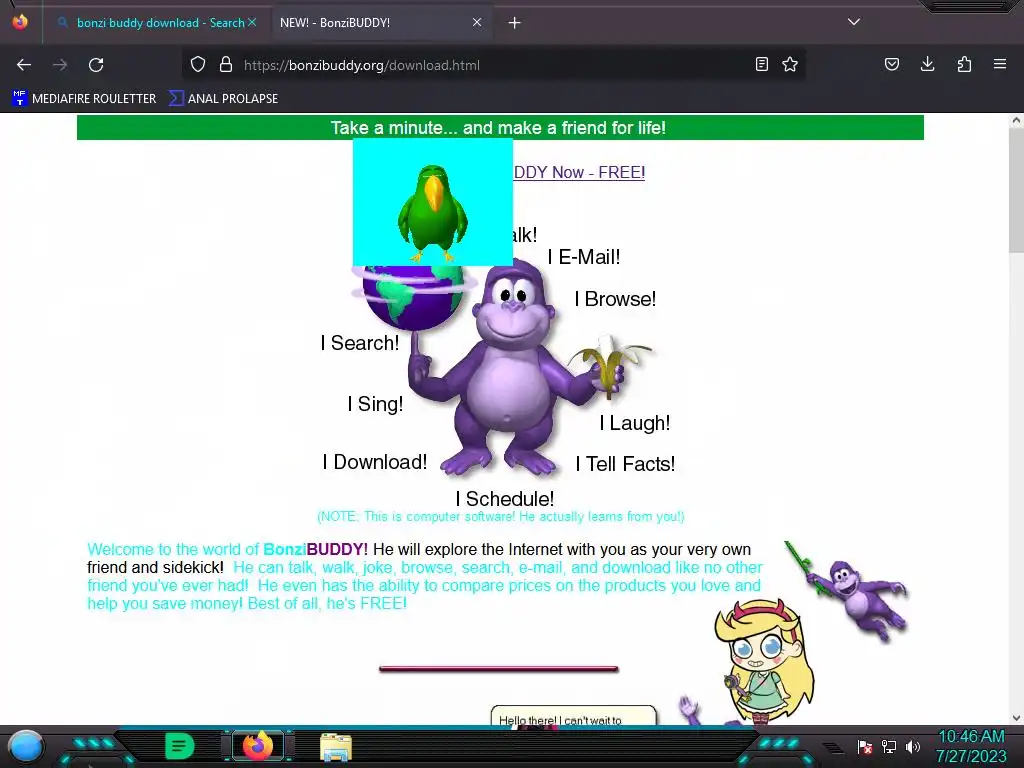This screenshot has height=768, width=1024.
Task: Click the Firefox logo in tab bar
Action: pos(20,22)
